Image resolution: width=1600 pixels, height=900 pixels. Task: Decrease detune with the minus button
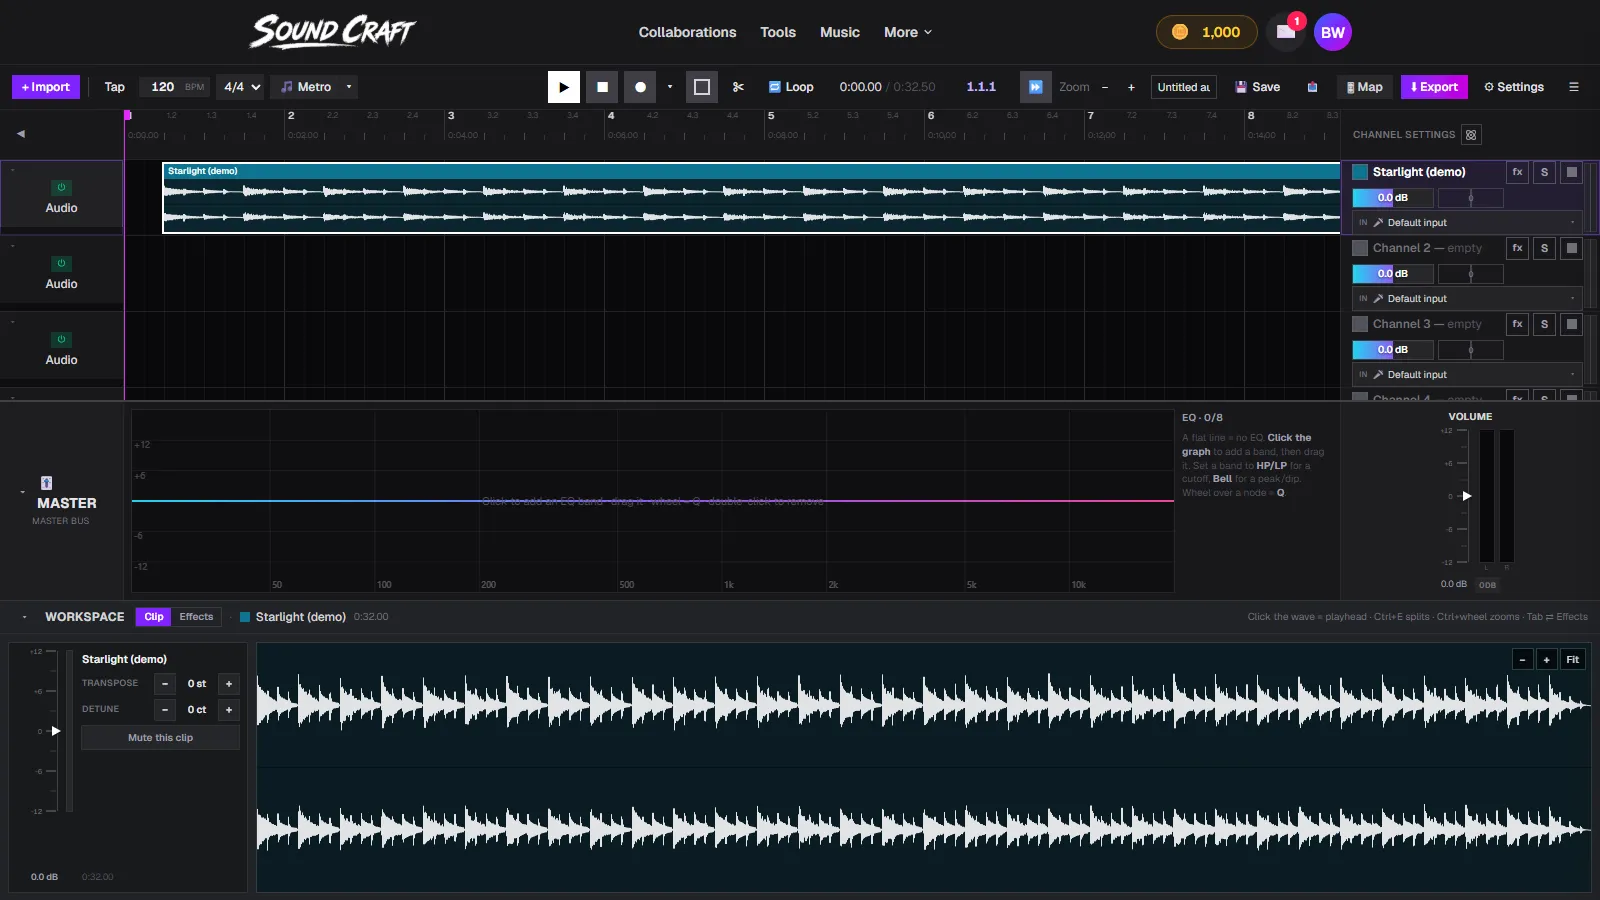tap(165, 710)
